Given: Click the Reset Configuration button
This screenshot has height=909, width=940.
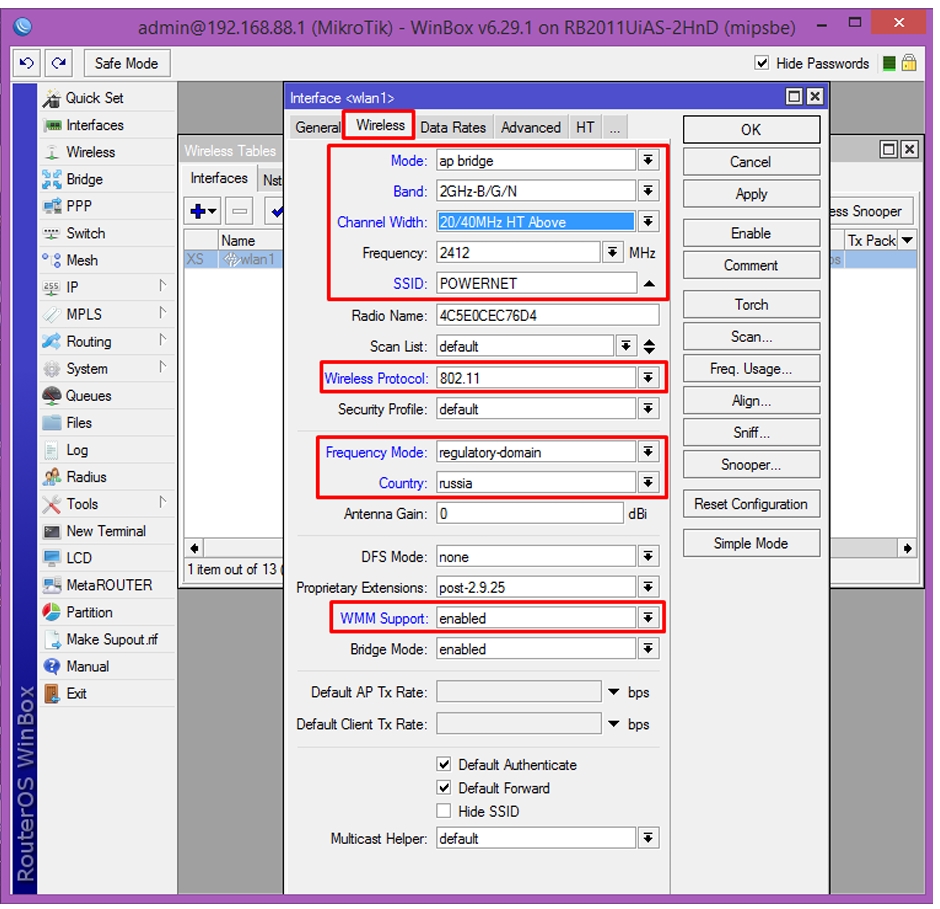Looking at the screenshot, I should coord(751,504).
